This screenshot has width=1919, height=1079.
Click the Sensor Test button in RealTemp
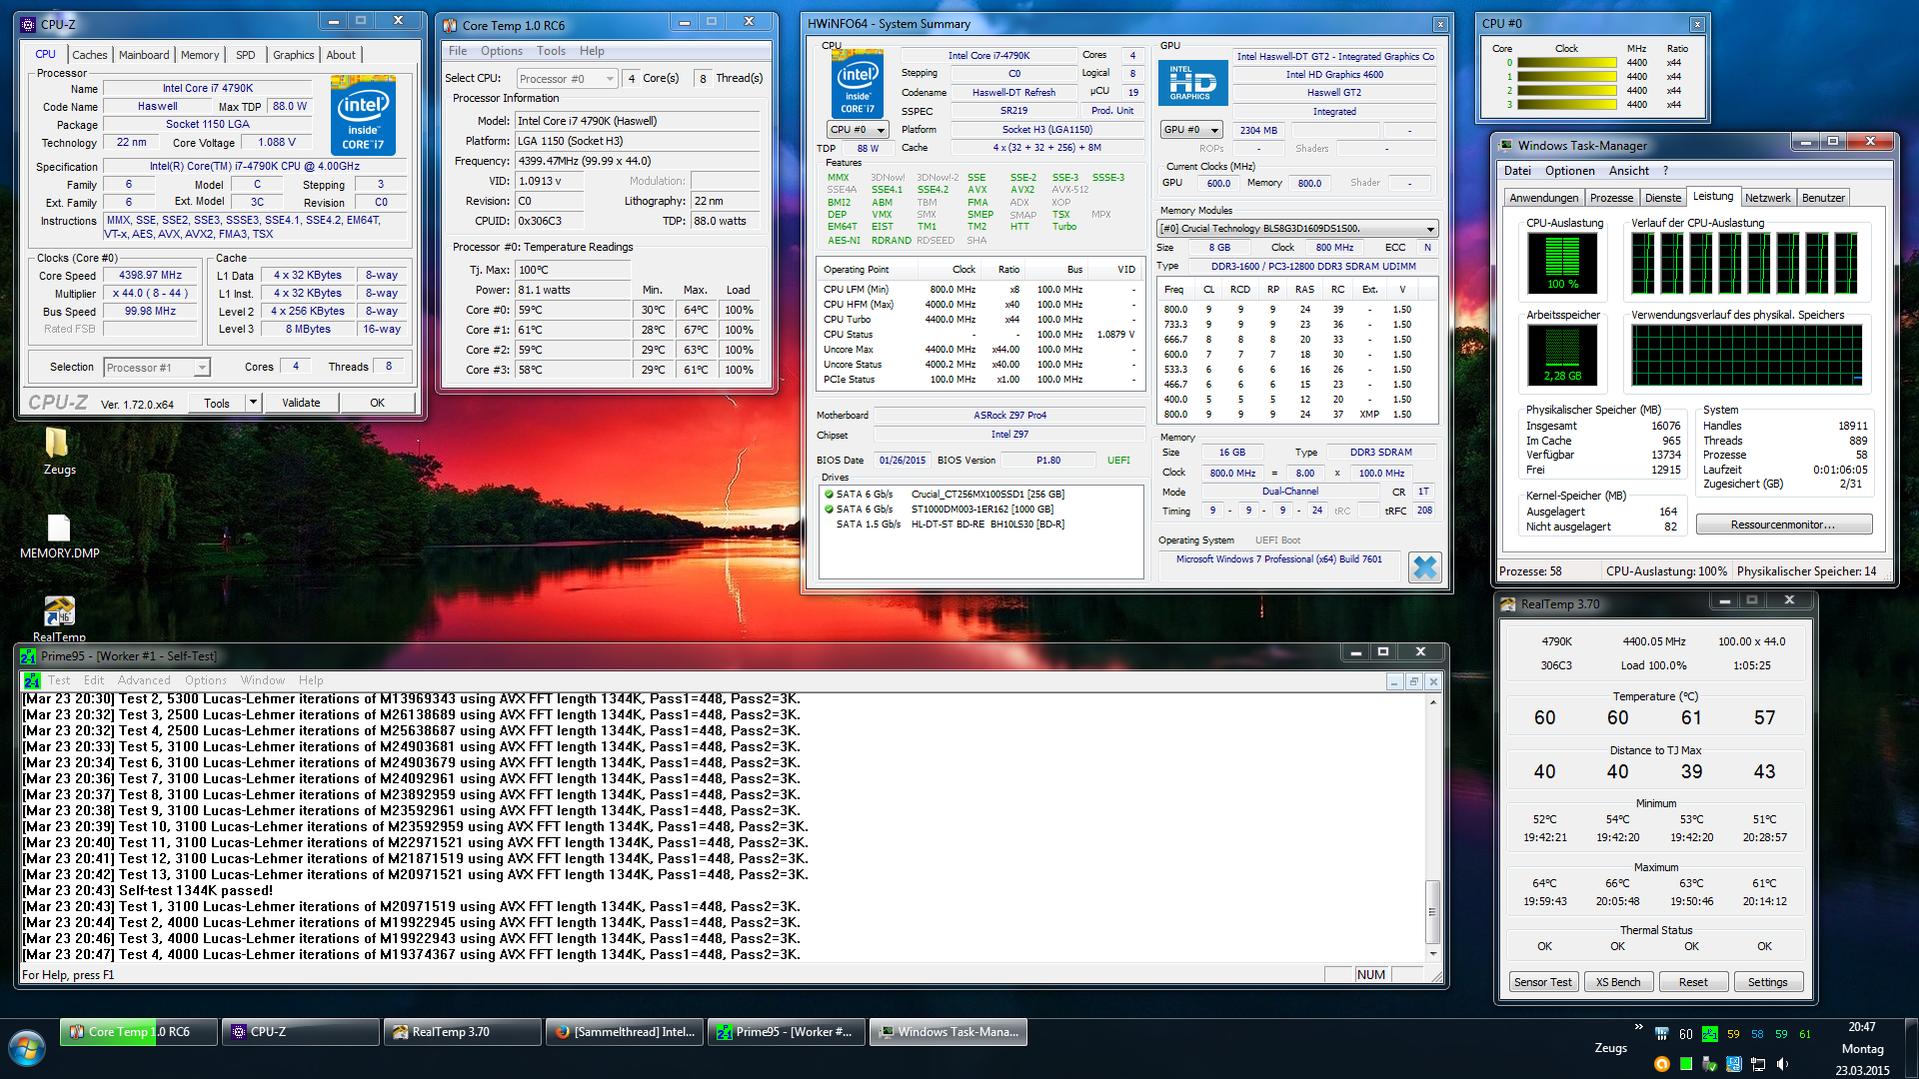click(1543, 982)
